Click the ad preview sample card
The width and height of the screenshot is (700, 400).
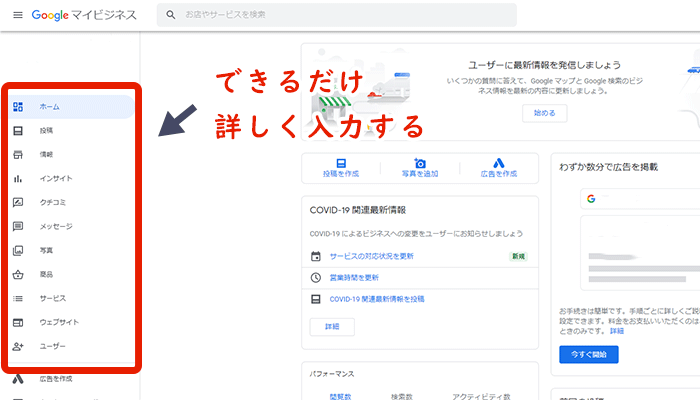click(x=640, y=253)
